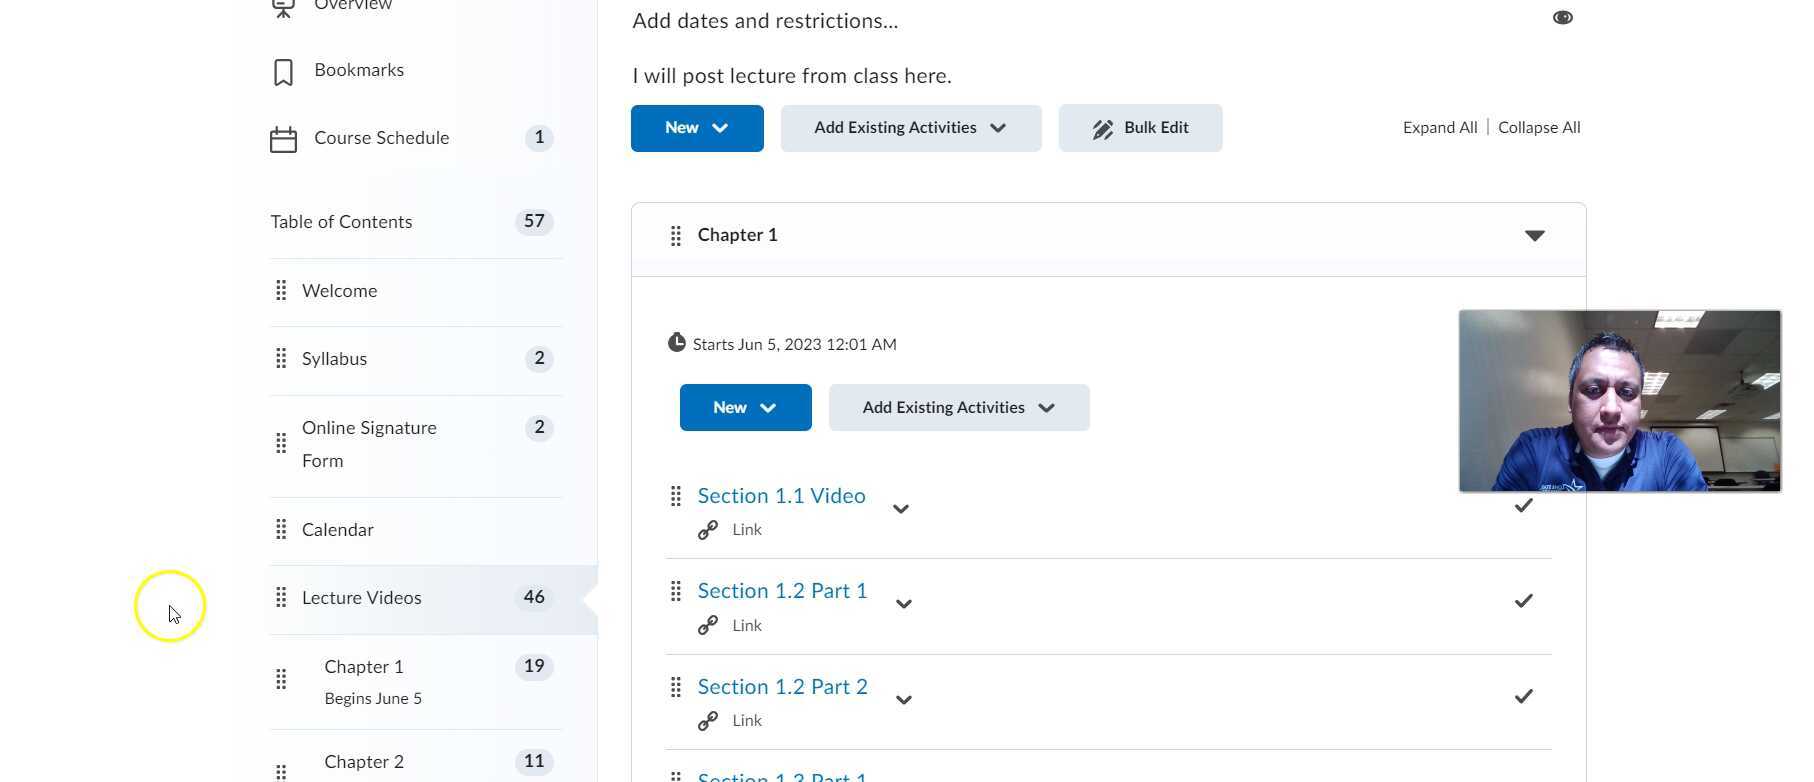Viewport: 1814px width, 782px height.
Task: Click the Course Schedule calendar icon
Action: [x=283, y=139]
